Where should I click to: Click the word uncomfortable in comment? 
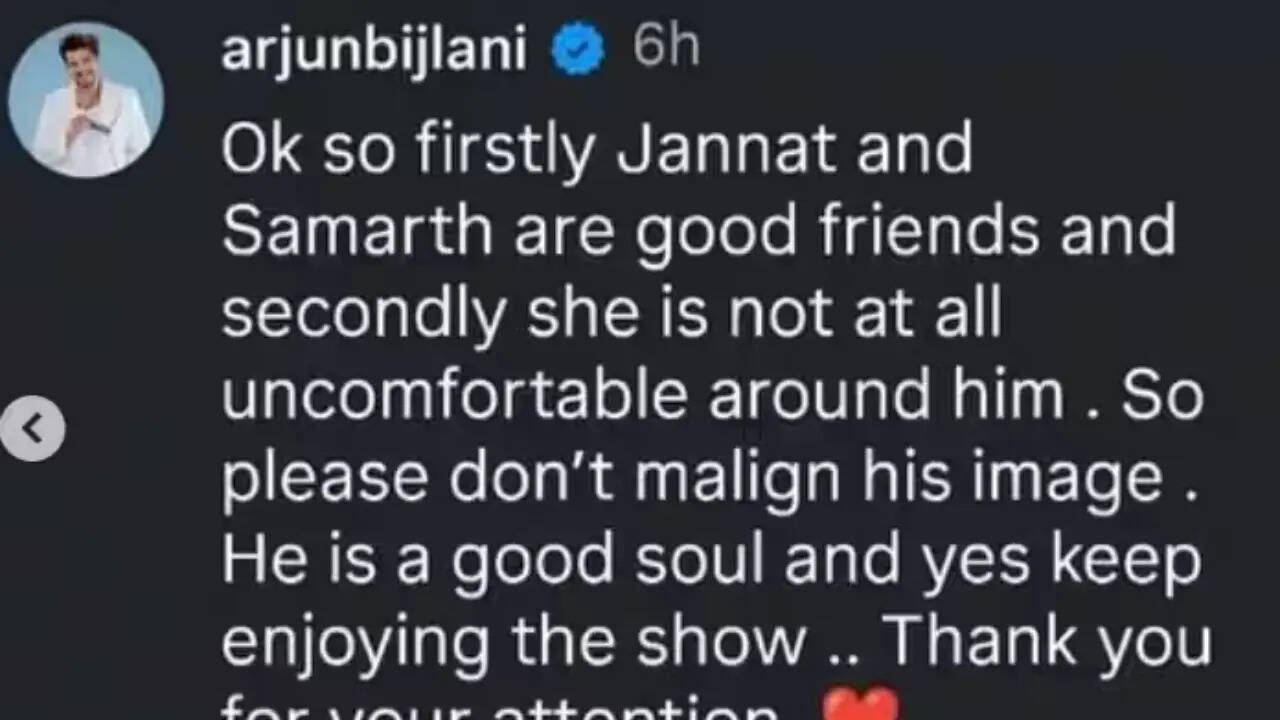454,397
